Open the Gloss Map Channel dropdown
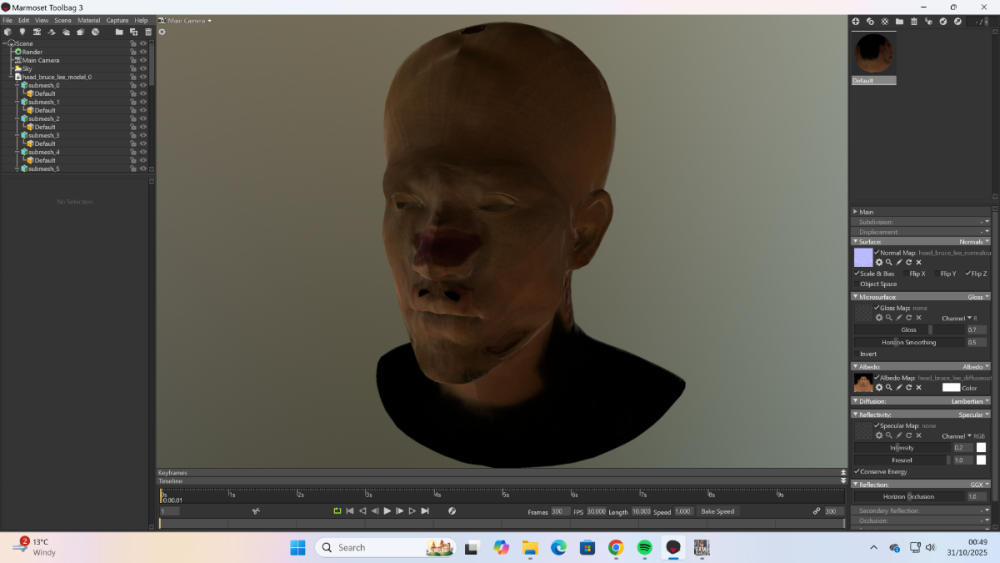The height and width of the screenshot is (563, 1000). tap(959, 318)
